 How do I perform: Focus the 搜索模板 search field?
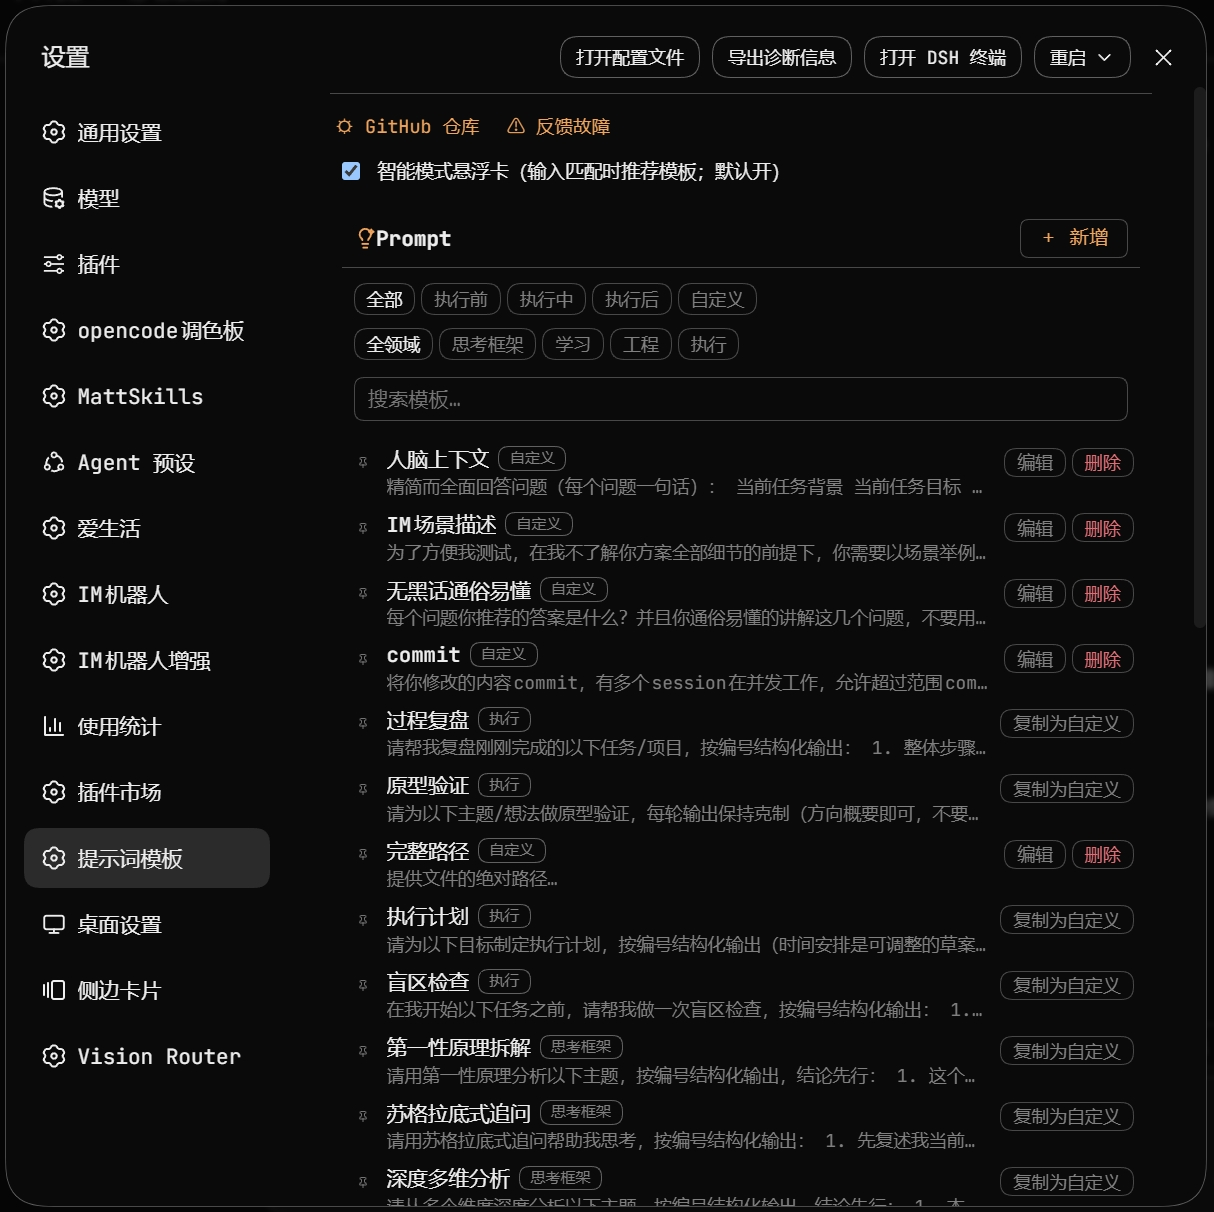point(741,399)
